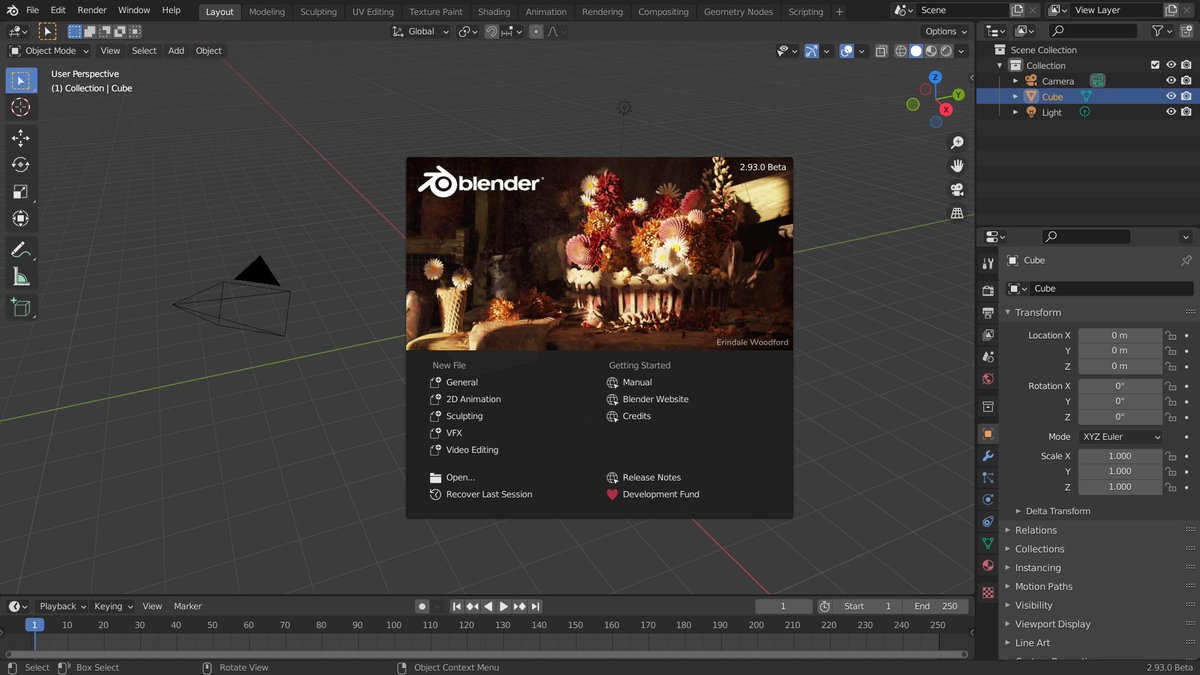Open the Playback dropdown in timeline
Viewport: 1200px width, 675px height.
[x=62, y=606]
